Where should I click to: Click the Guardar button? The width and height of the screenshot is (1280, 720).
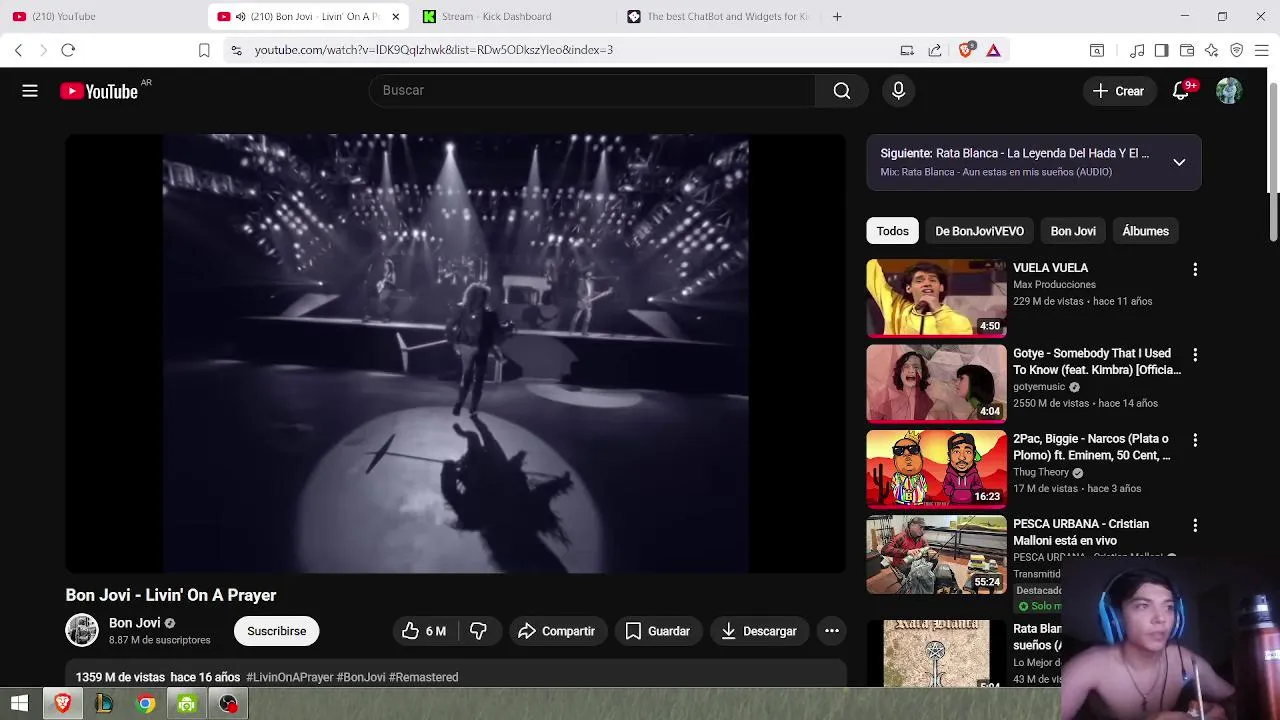point(658,631)
